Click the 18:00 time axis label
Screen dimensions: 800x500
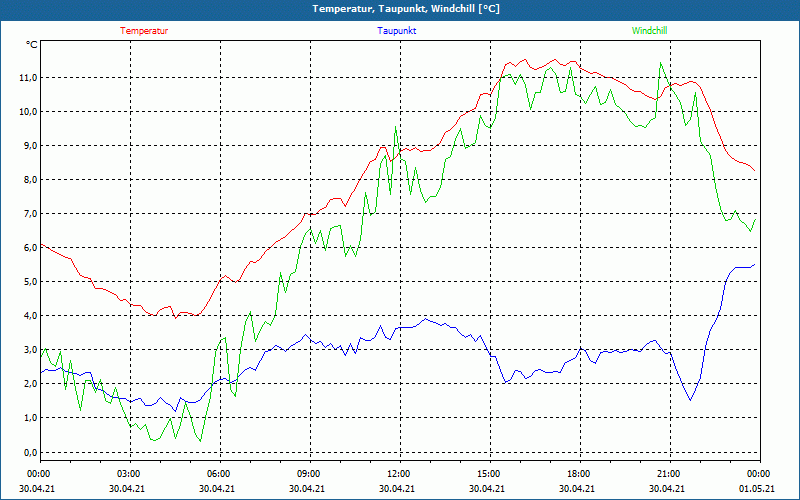coord(578,474)
